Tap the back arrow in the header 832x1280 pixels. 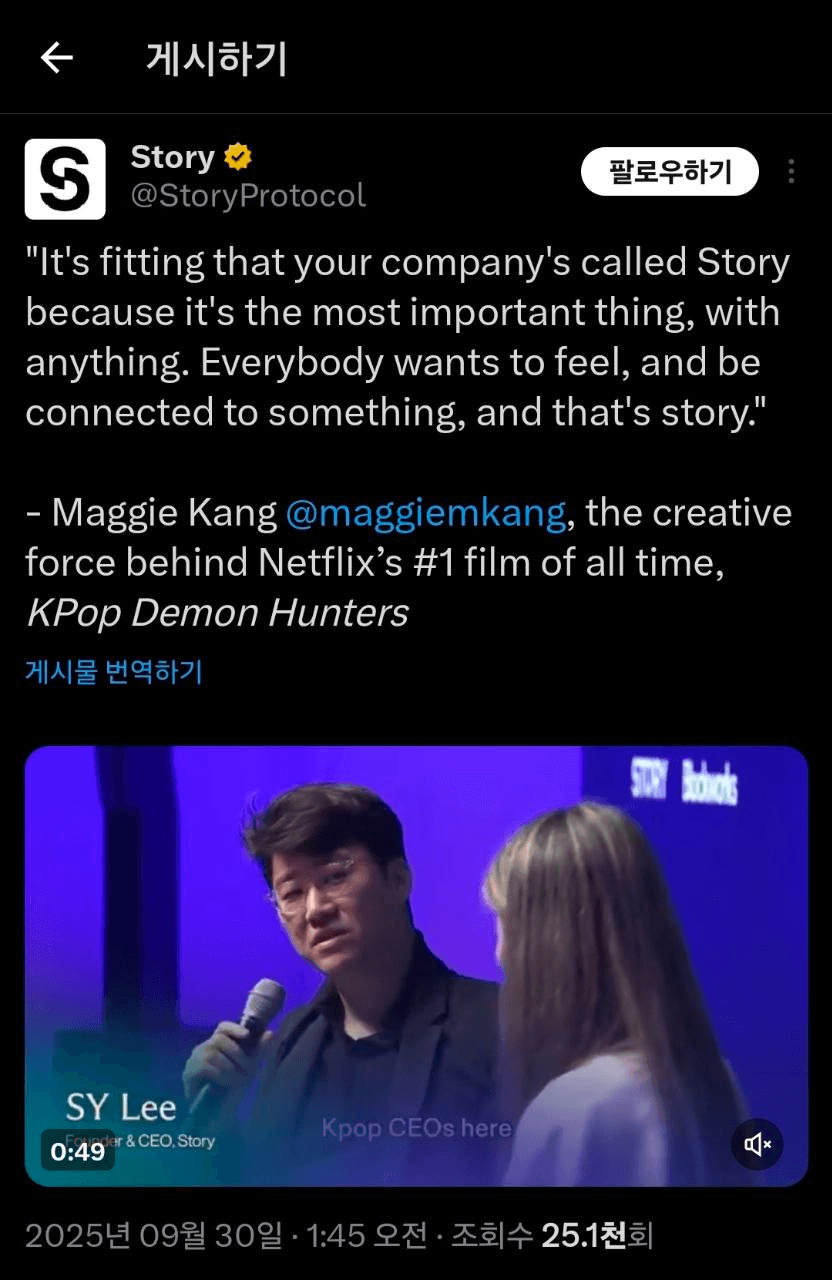point(56,58)
